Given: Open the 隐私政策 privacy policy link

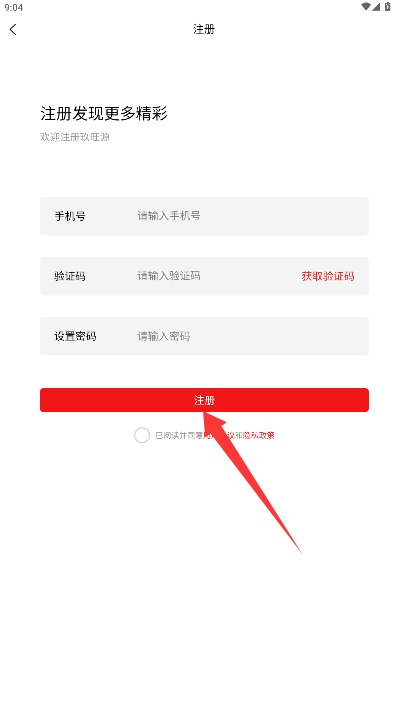Looking at the screenshot, I should point(259,435).
